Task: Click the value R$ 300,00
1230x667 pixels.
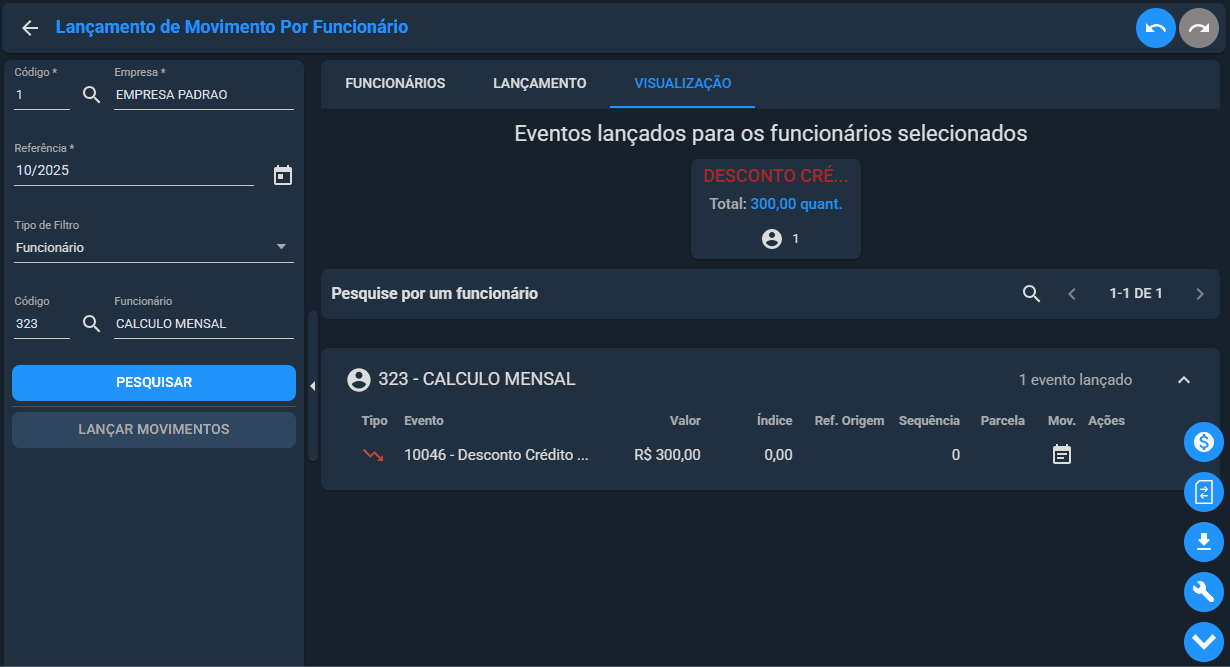Action: pos(667,455)
